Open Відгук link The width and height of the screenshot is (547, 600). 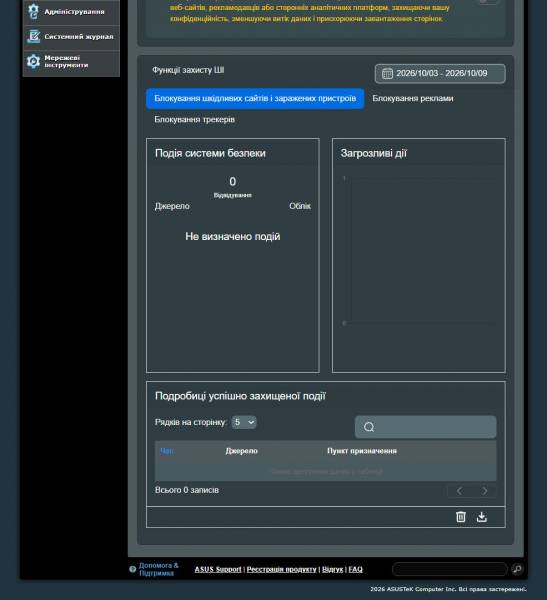coord(332,569)
